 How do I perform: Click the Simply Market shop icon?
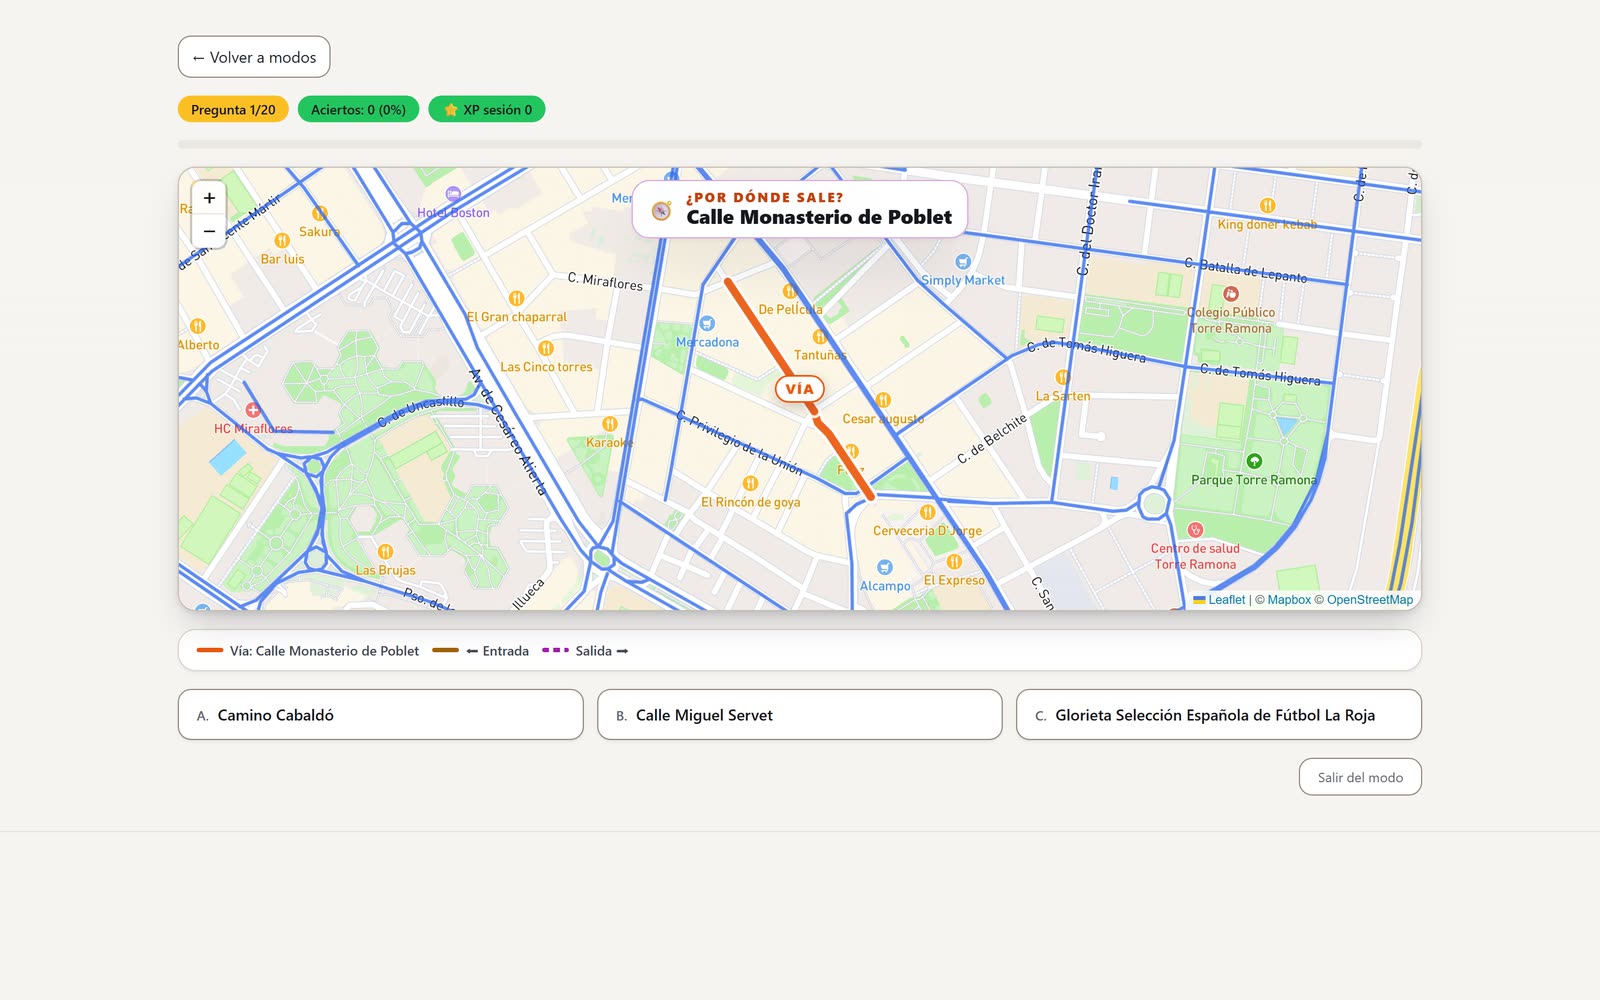(963, 262)
